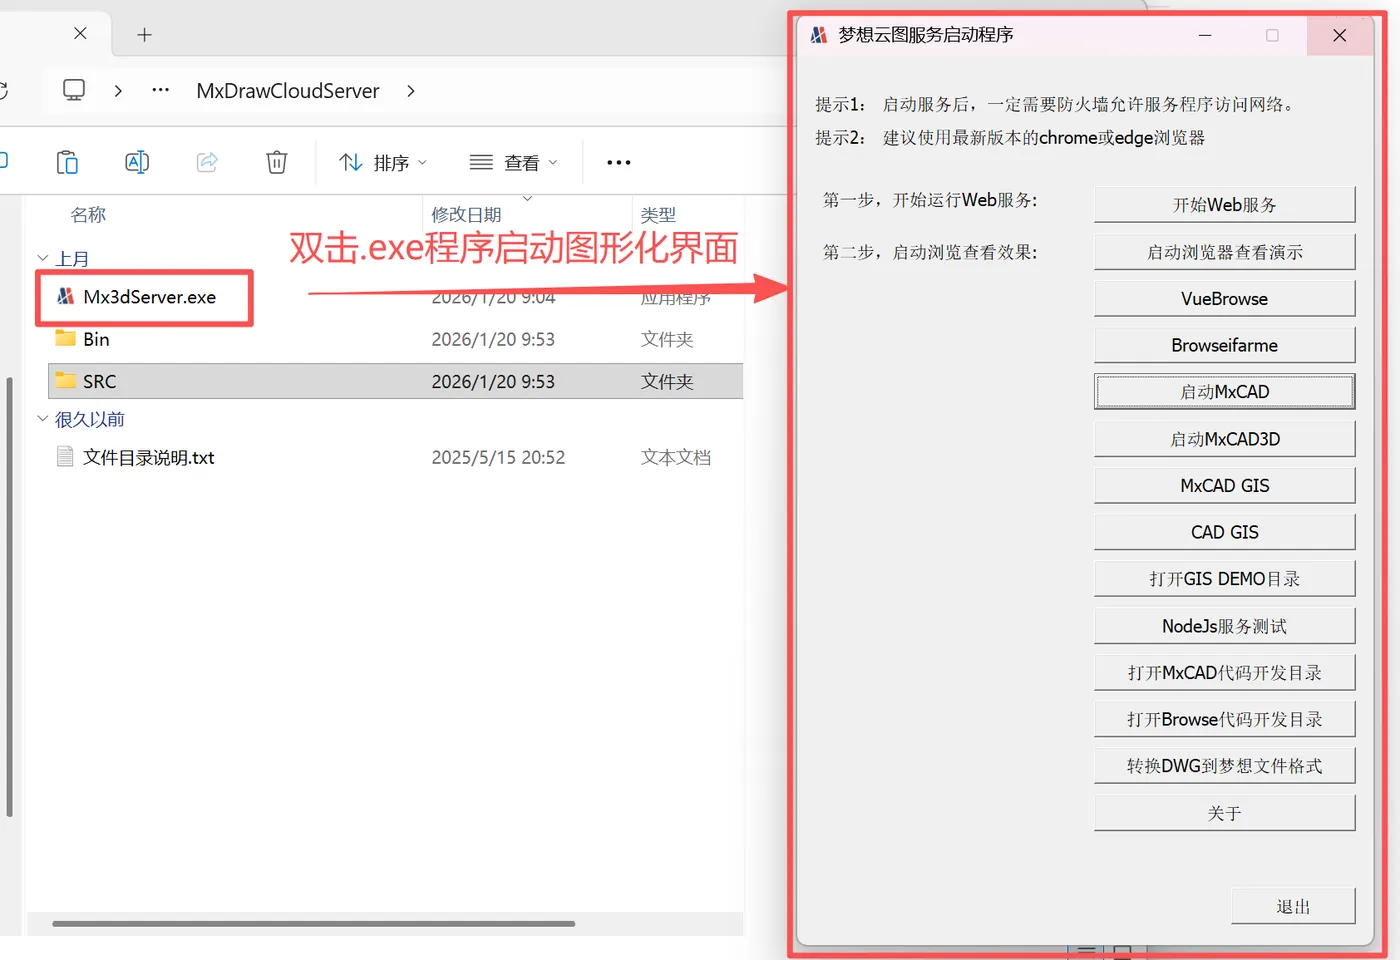Click the VueBrowse button

coord(1225,298)
